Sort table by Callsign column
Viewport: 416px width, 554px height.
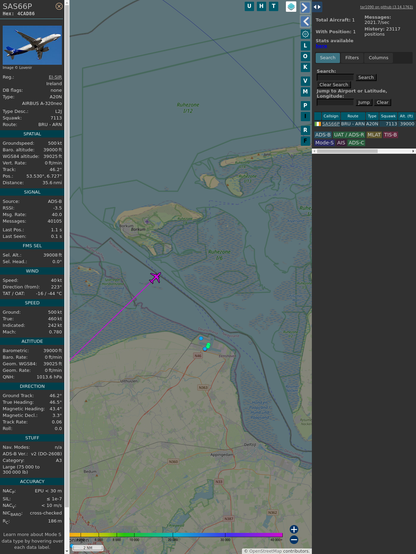331,116
